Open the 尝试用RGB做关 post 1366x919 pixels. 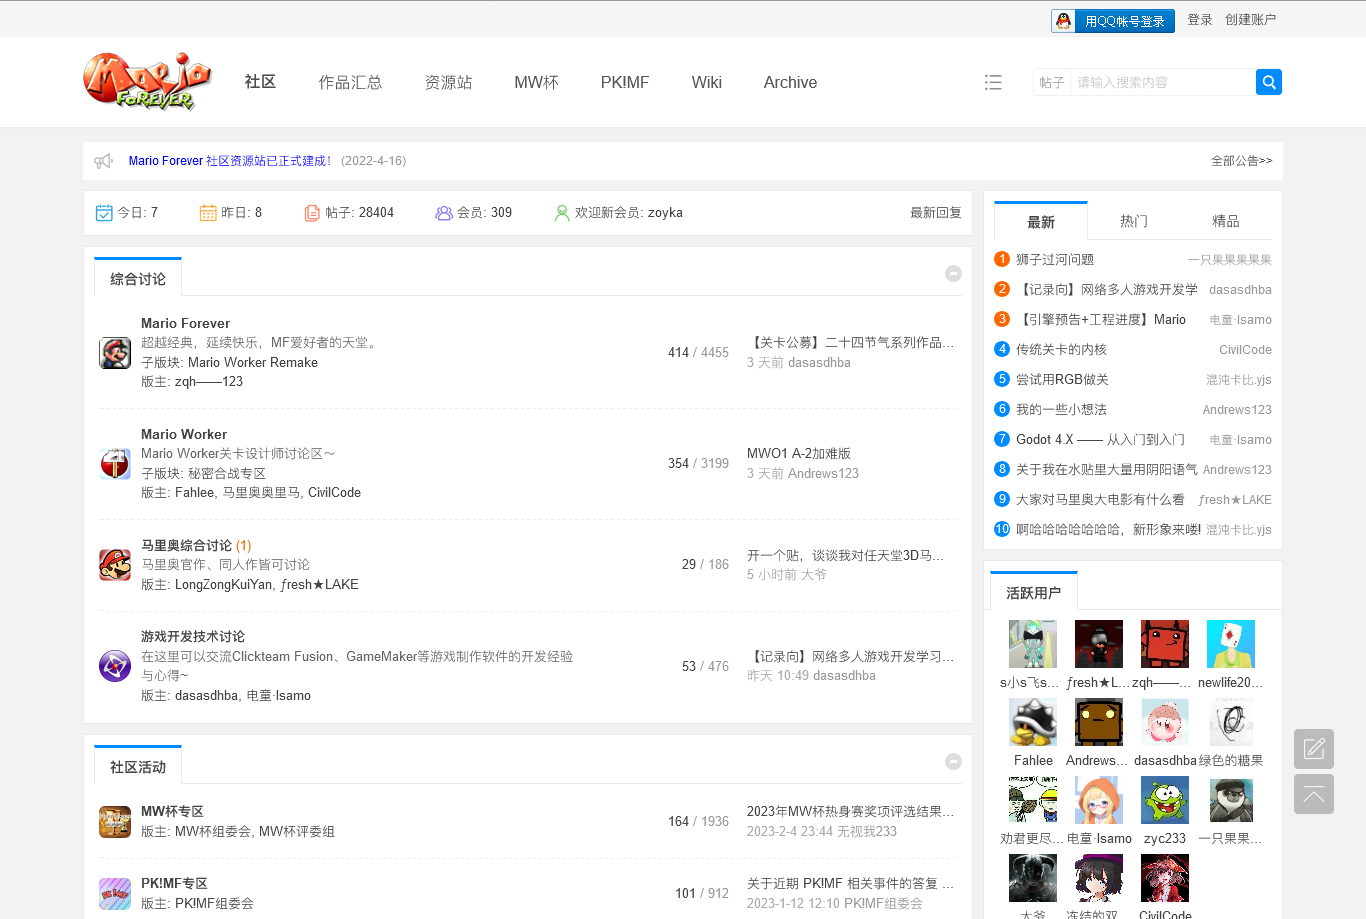click(x=1062, y=380)
